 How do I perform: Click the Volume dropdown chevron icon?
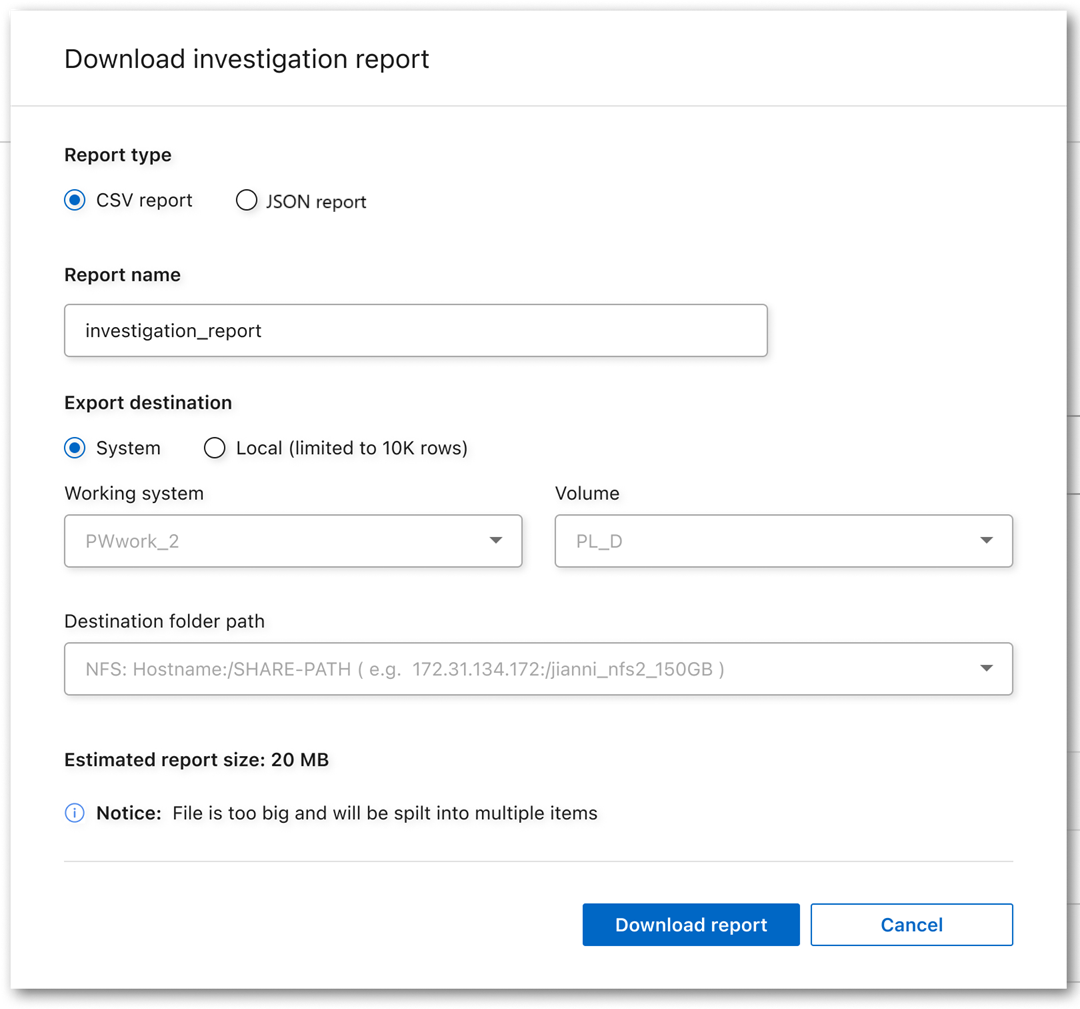click(987, 540)
